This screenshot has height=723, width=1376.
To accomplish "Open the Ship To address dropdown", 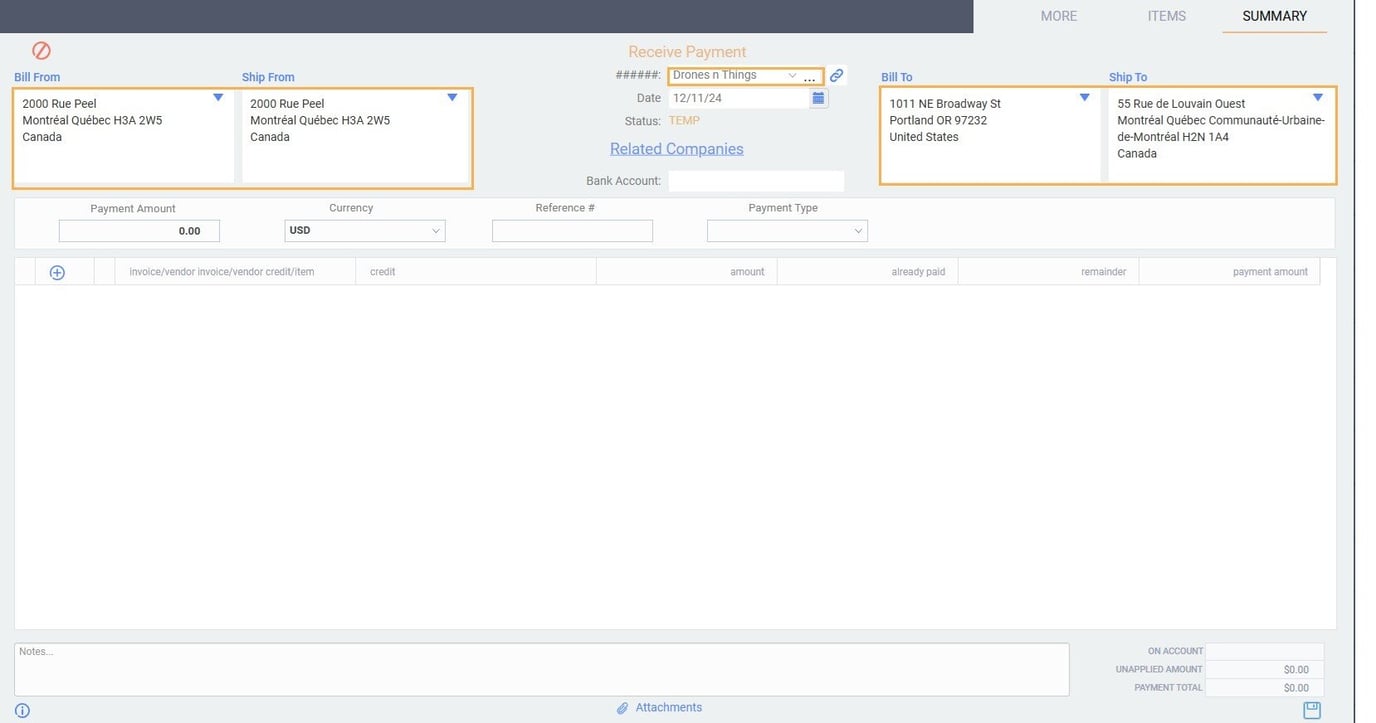I will [1318, 96].
